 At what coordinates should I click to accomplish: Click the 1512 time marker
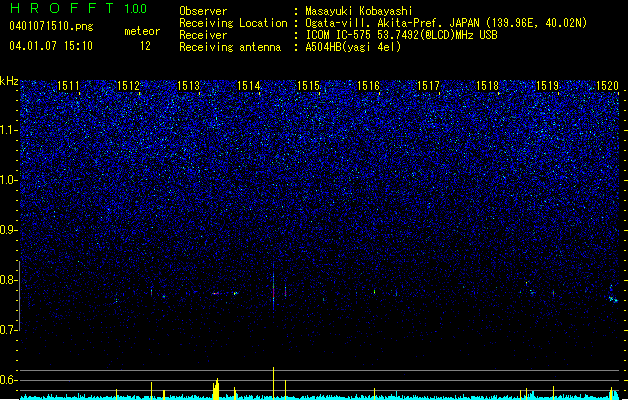point(128,86)
